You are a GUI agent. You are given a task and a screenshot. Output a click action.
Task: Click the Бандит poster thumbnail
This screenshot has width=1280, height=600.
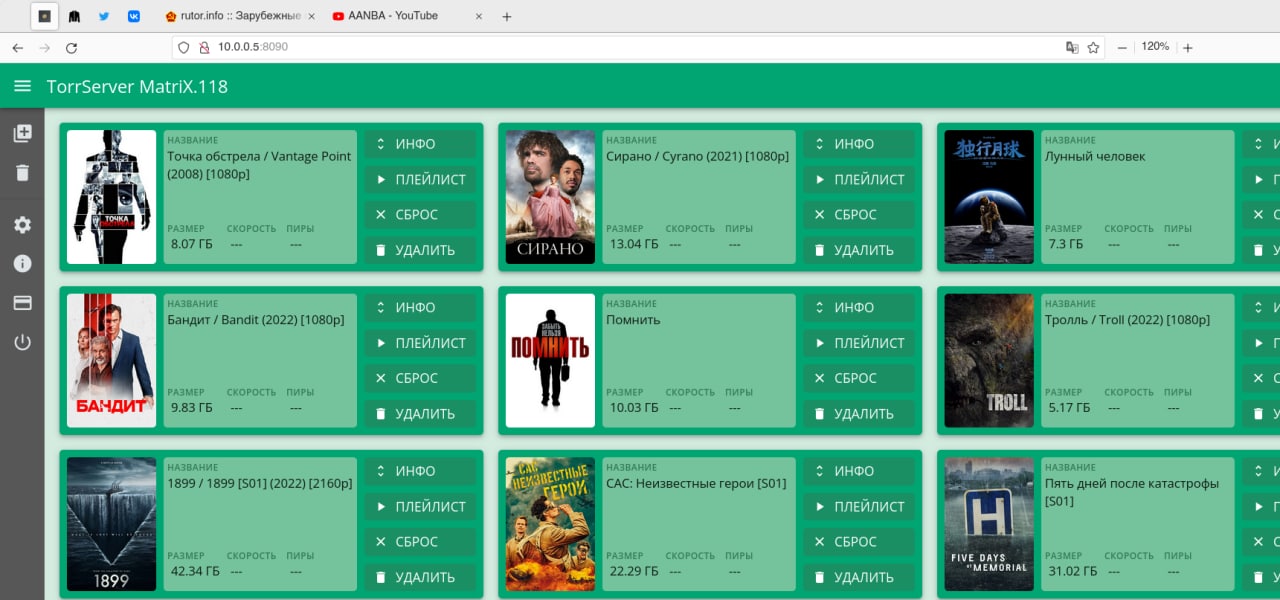tap(111, 360)
